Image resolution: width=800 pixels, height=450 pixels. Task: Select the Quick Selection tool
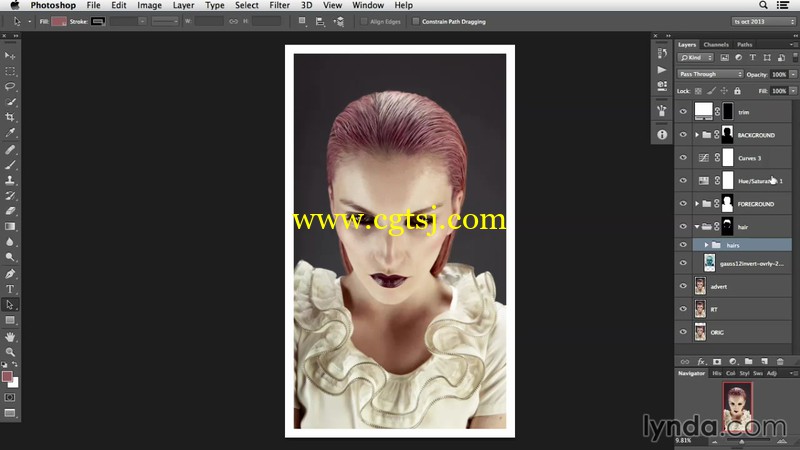pos(10,102)
